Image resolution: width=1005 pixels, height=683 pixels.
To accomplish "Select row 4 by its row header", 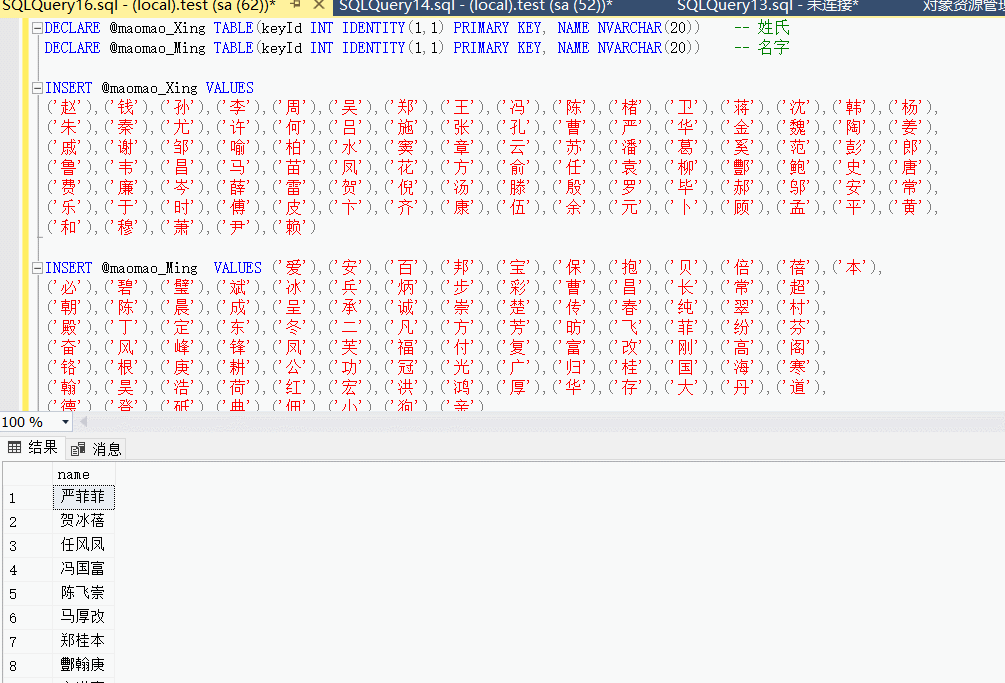I will tap(28, 570).
